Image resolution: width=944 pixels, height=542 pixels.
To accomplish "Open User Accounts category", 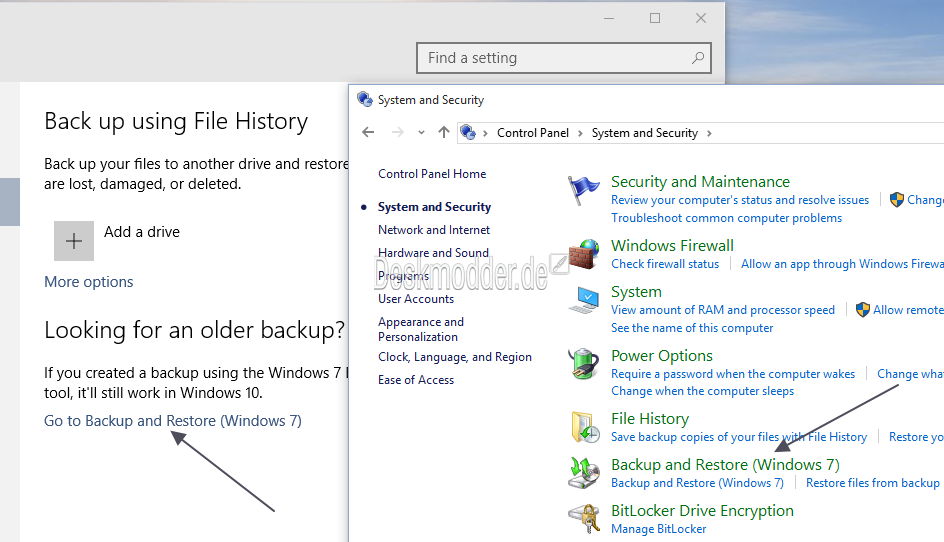I will [x=416, y=299].
